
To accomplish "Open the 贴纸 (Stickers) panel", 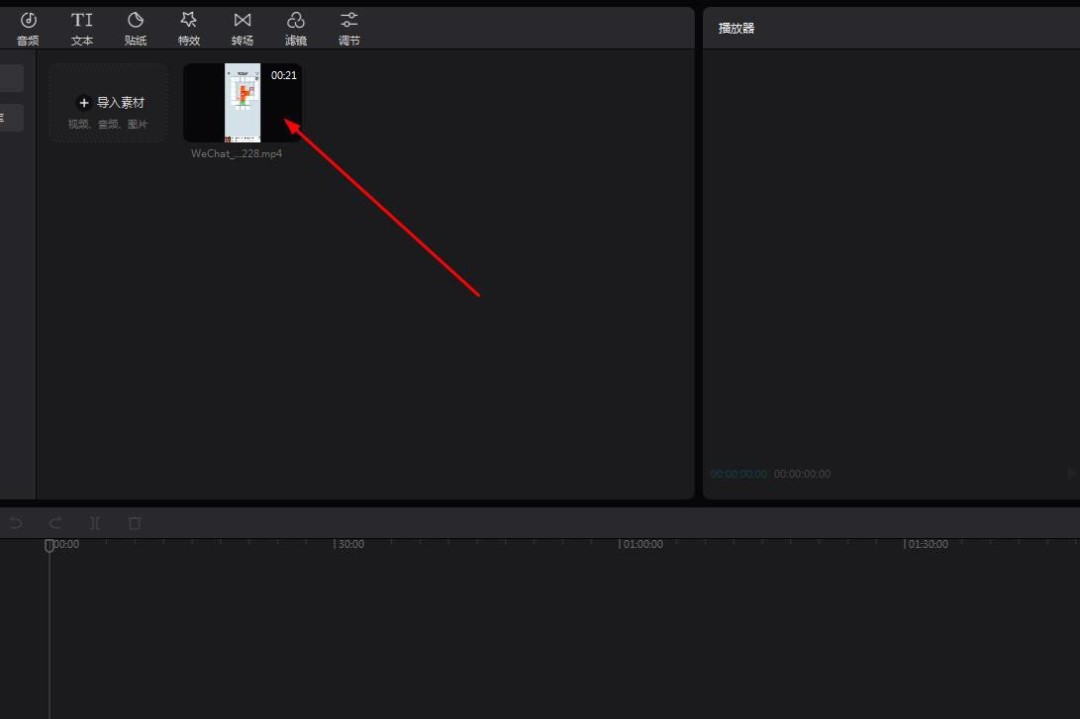I will [135, 28].
